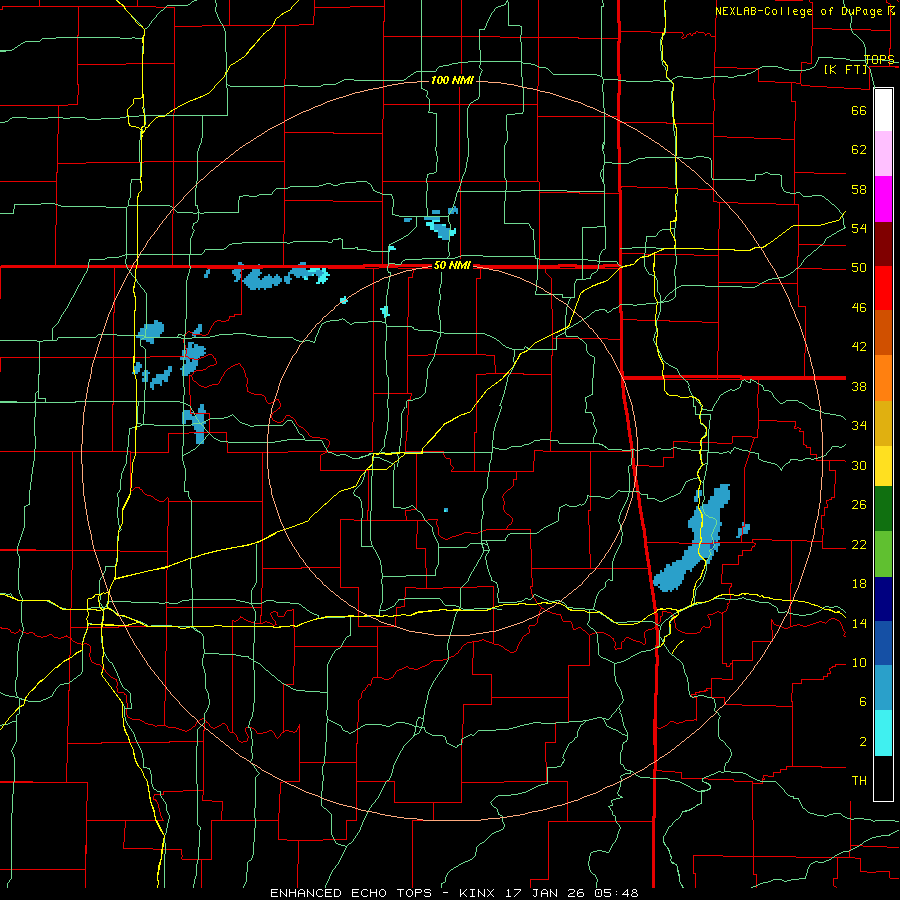Pick the light blue legend band

[x=883, y=688]
